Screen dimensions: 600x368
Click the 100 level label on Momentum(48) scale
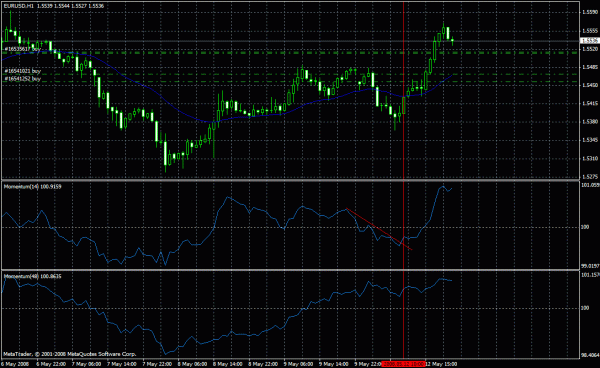pos(585,308)
